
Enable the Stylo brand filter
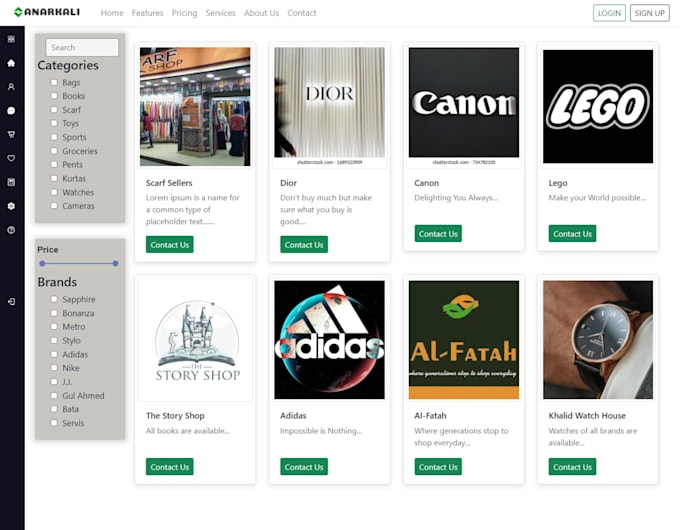pos(54,340)
